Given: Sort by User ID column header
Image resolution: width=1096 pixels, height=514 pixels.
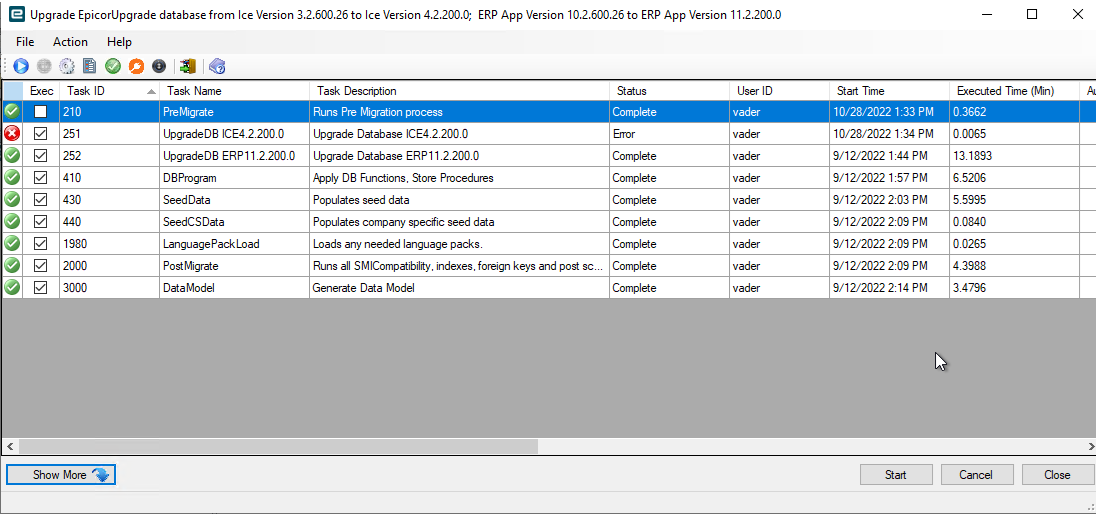Looking at the screenshot, I should tap(780, 91).
